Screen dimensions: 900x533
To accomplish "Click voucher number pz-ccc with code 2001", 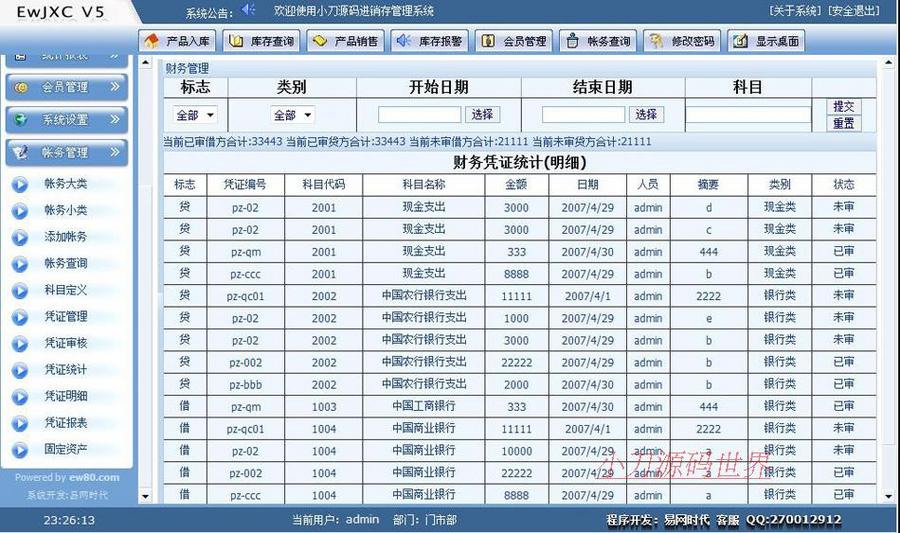I will tap(246, 274).
